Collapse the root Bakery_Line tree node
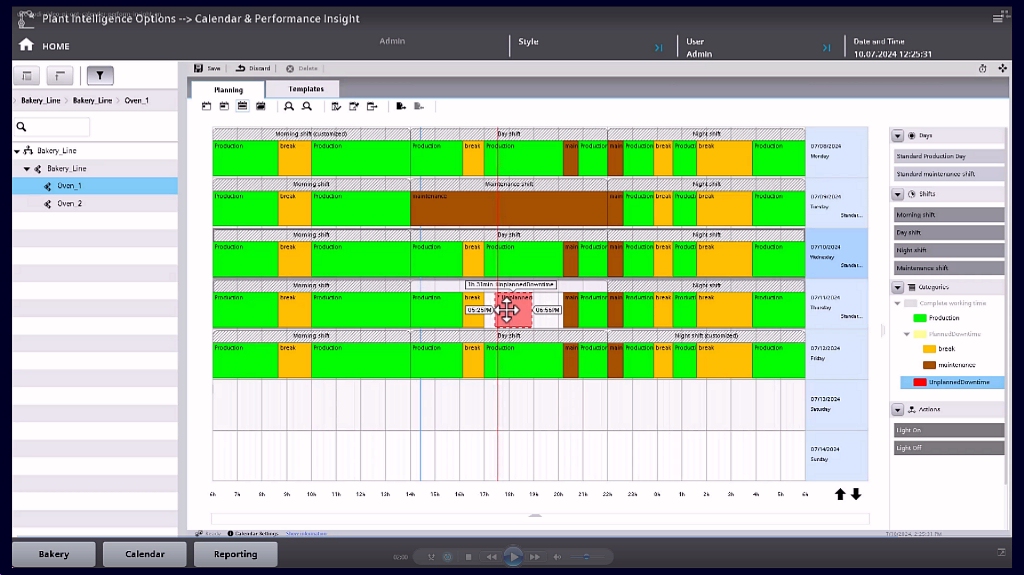Screen dimensions: 1024x575 tap(17, 151)
